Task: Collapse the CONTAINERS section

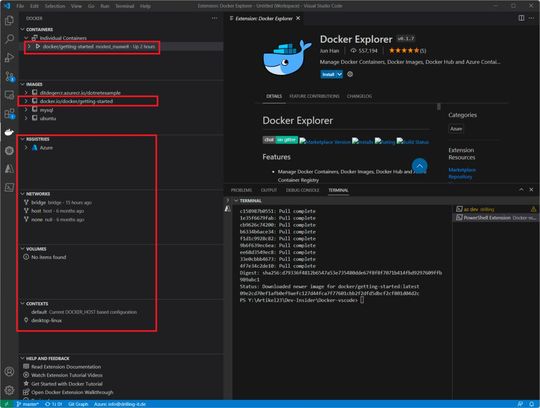Action: click(x=23, y=29)
